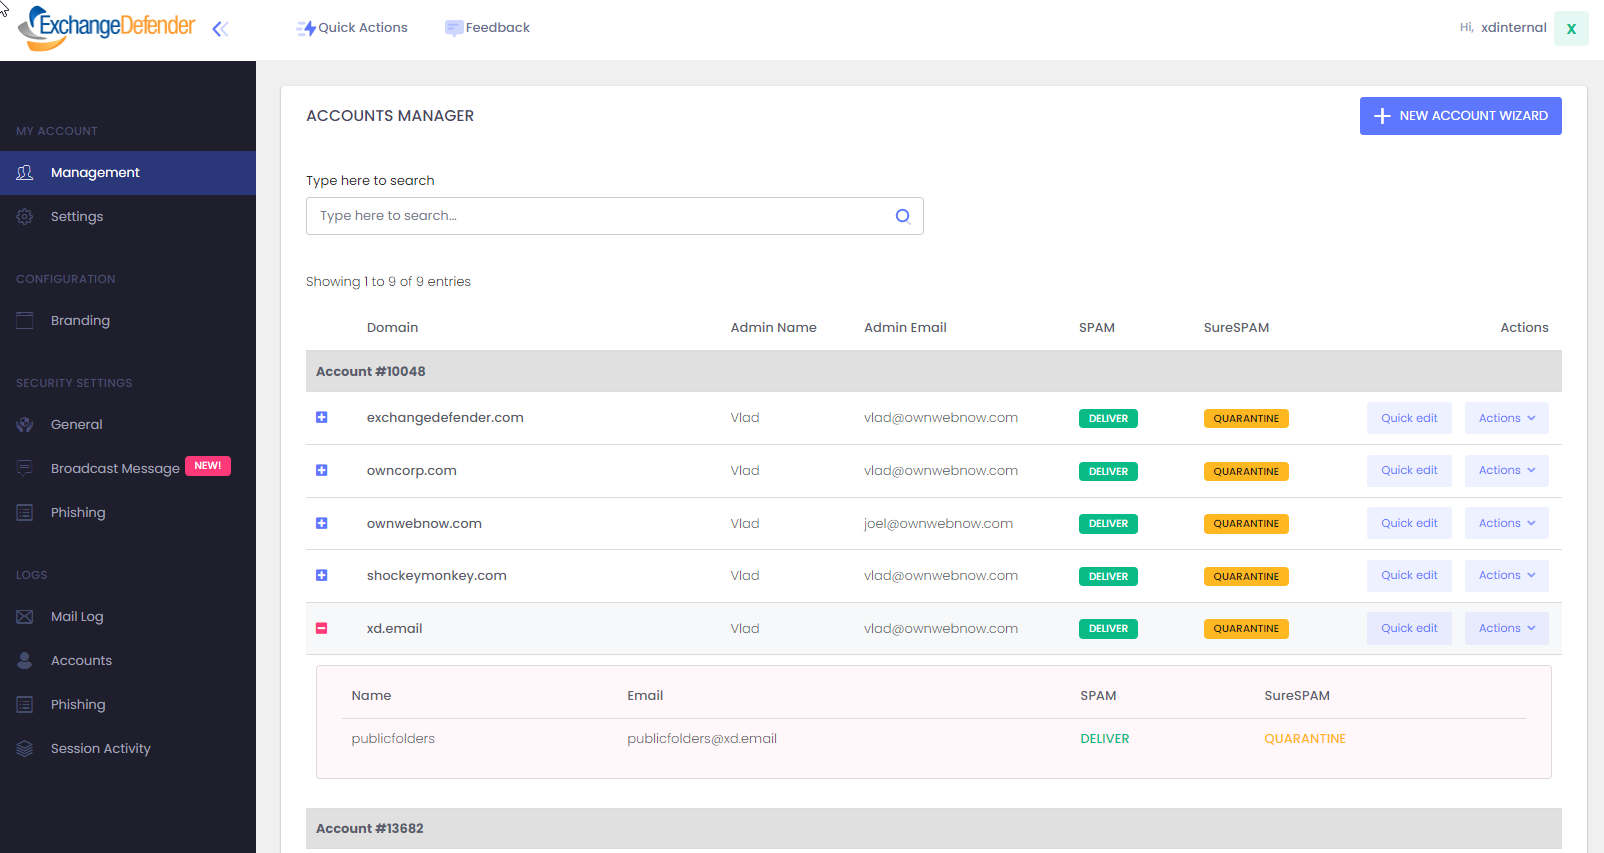Image resolution: width=1604 pixels, height=853 pixels.
Task: Collapse the xd.email row details
Action: point(322,629)
